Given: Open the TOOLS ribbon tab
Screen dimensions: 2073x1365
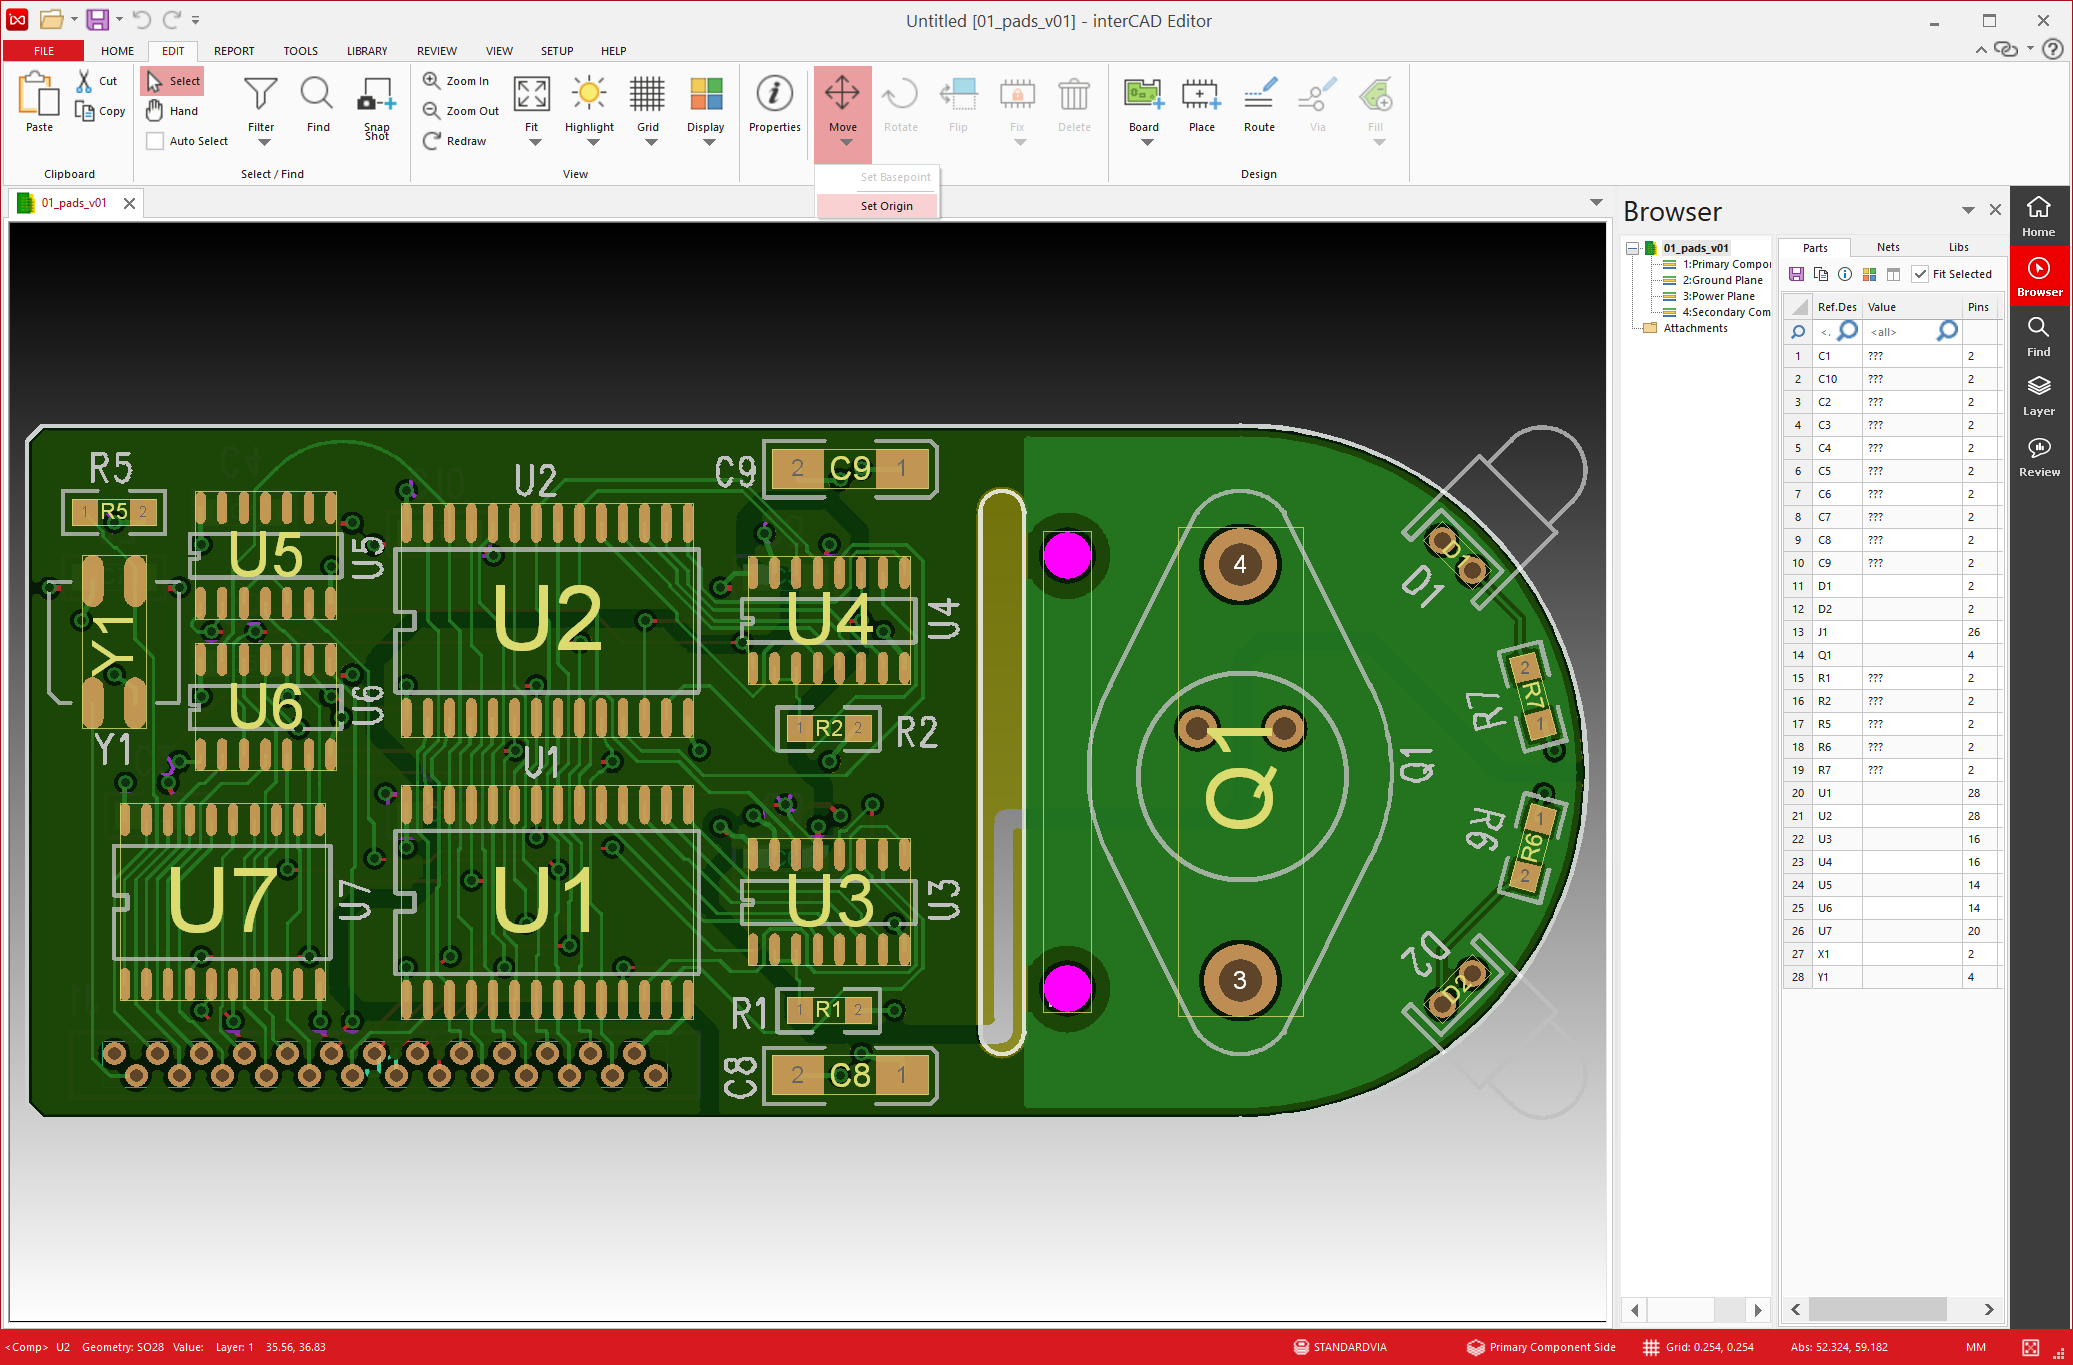Looking at the screenshot, I should (300, 51).
